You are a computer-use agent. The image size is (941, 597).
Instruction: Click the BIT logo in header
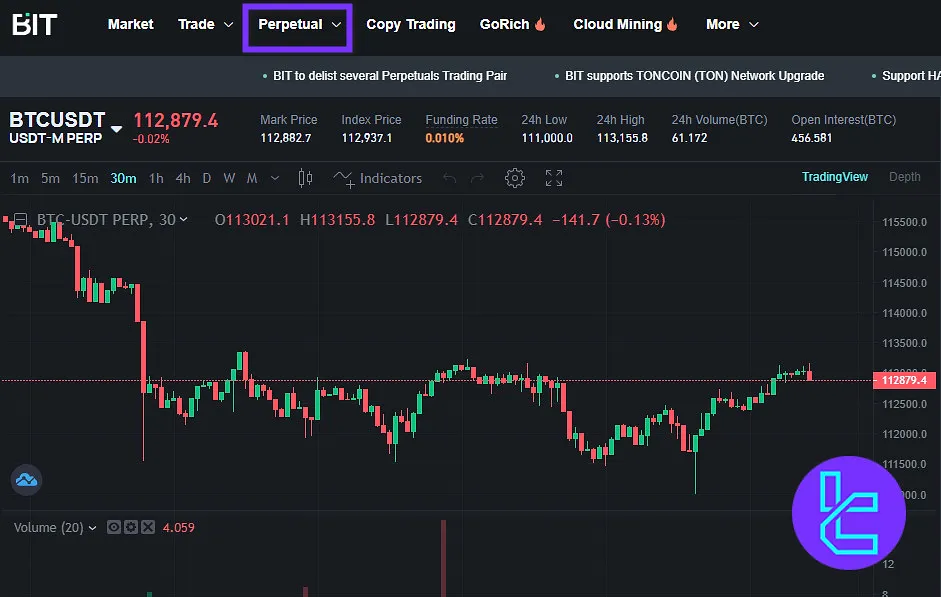tap(34, 24)
